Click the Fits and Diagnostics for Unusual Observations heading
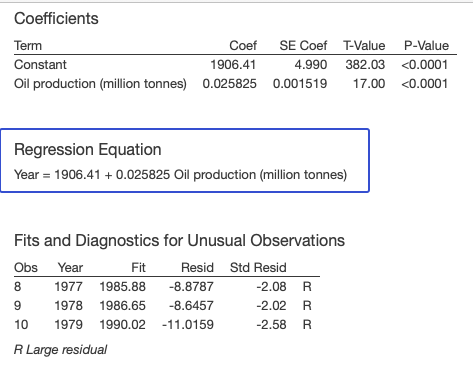The image size is (473, 371). tap(179, 241)
